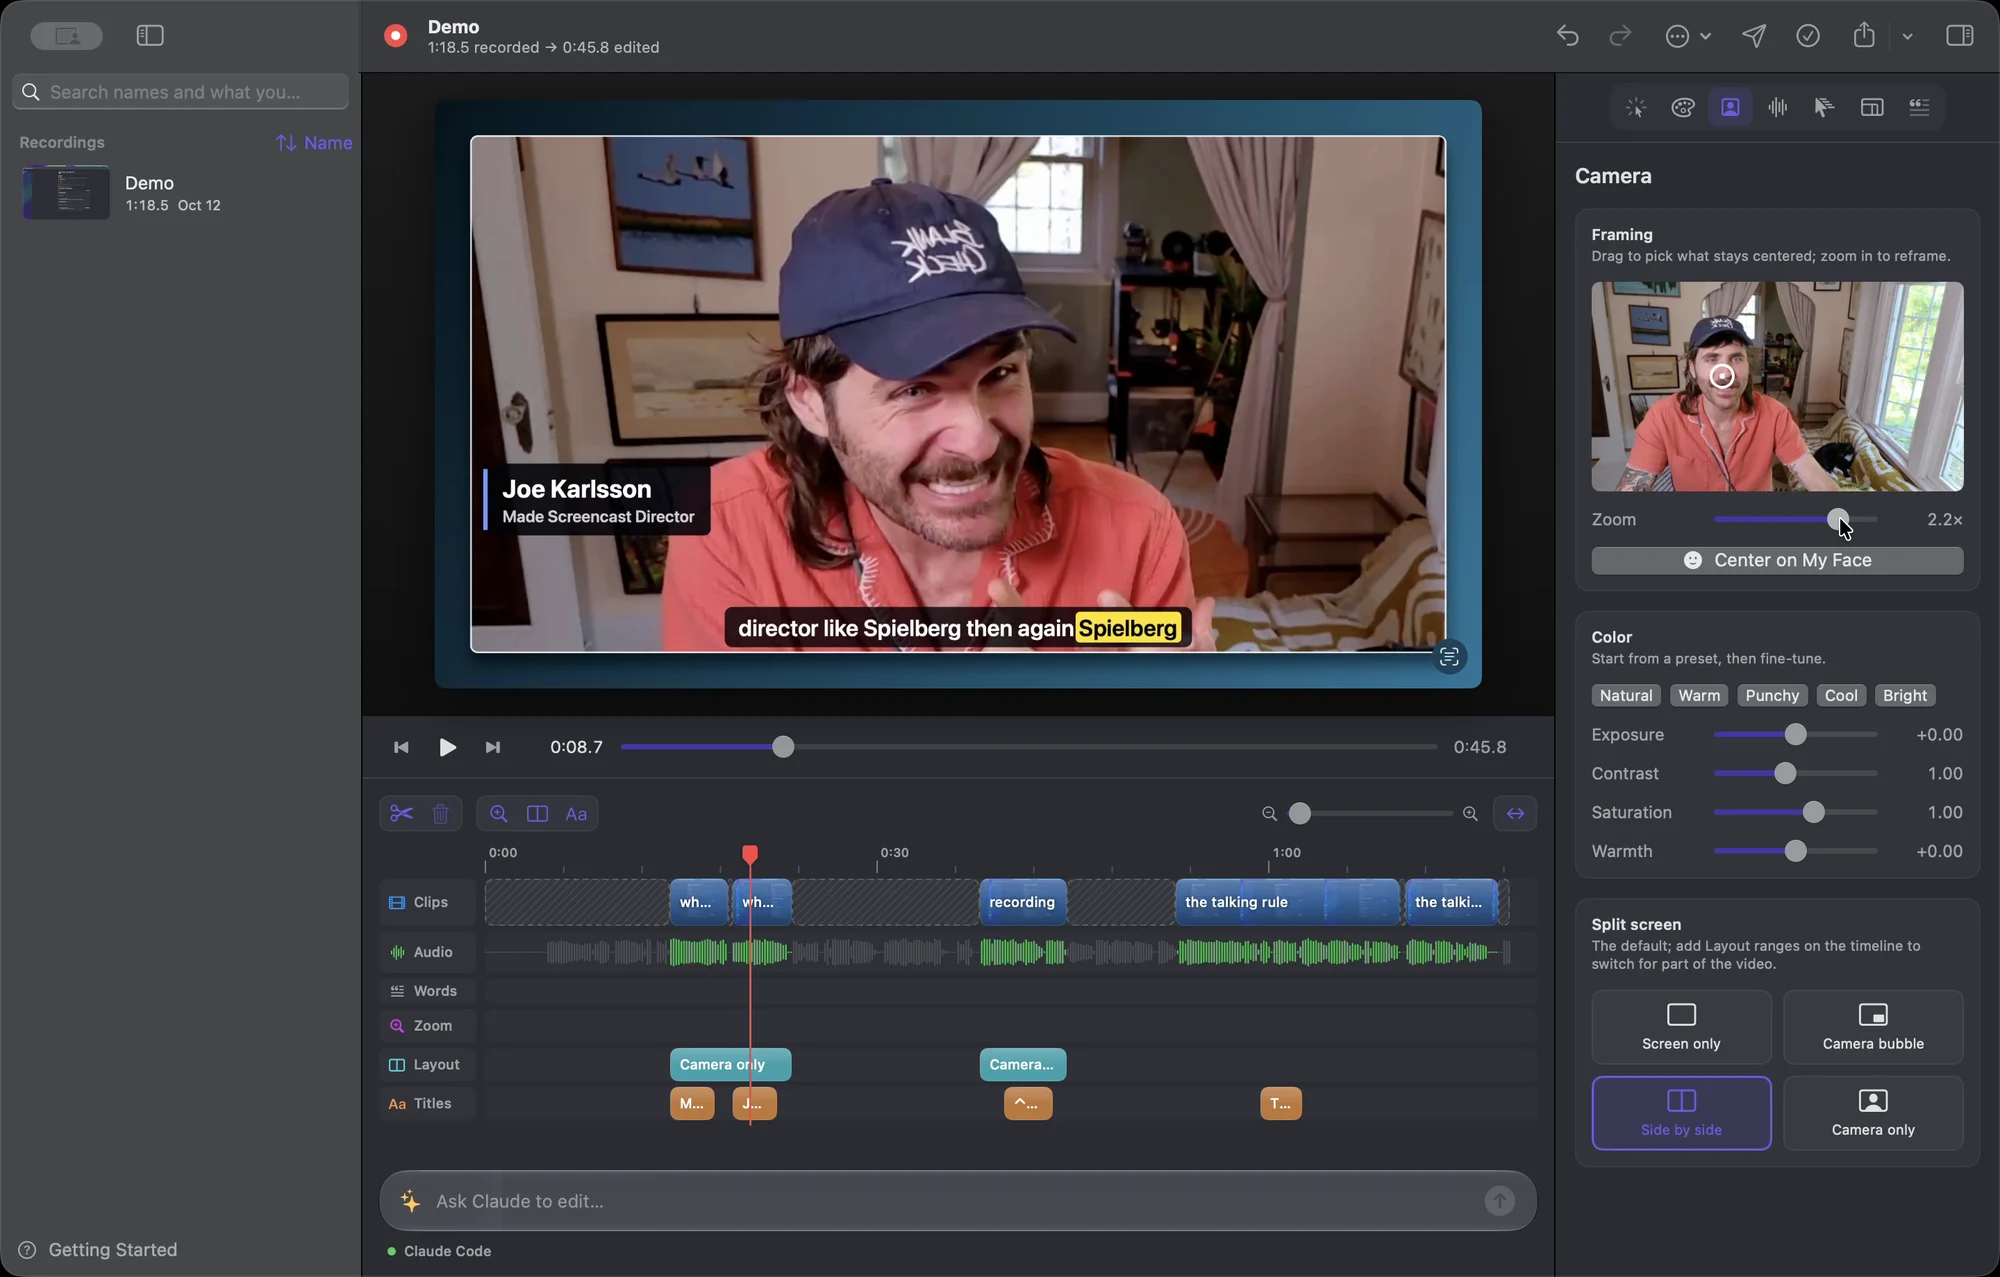Add a layout range tool
The height and width of the screenshot is (1277, 2000).
click(x=537, y=813)
